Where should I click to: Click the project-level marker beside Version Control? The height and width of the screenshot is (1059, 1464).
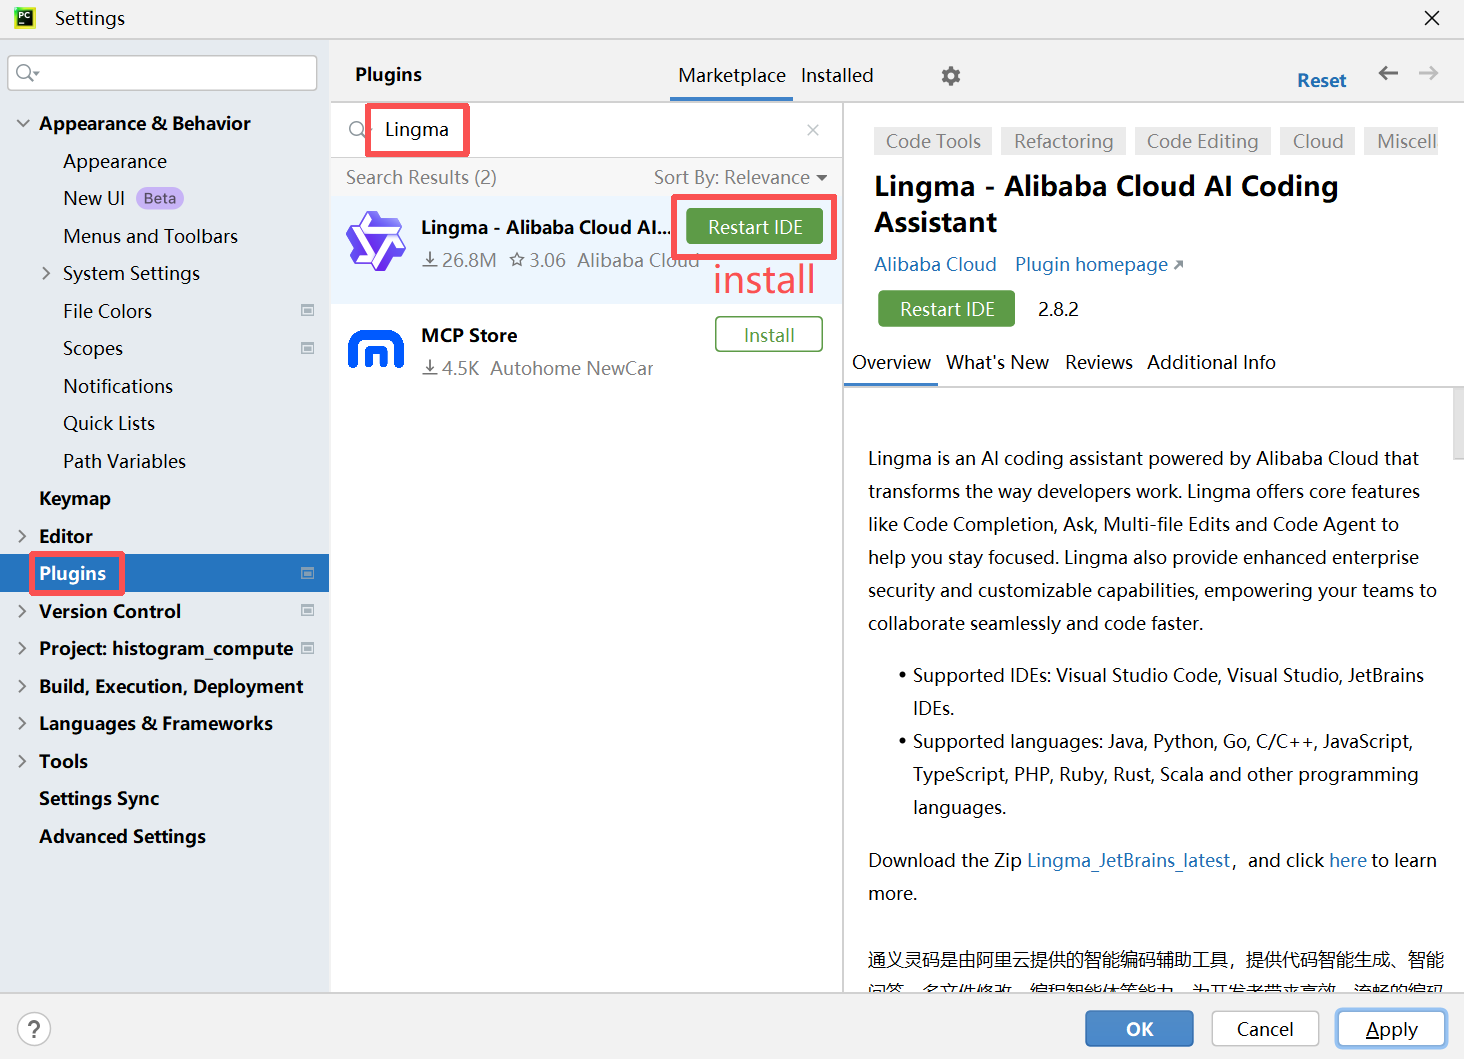(x=308, y=611)
